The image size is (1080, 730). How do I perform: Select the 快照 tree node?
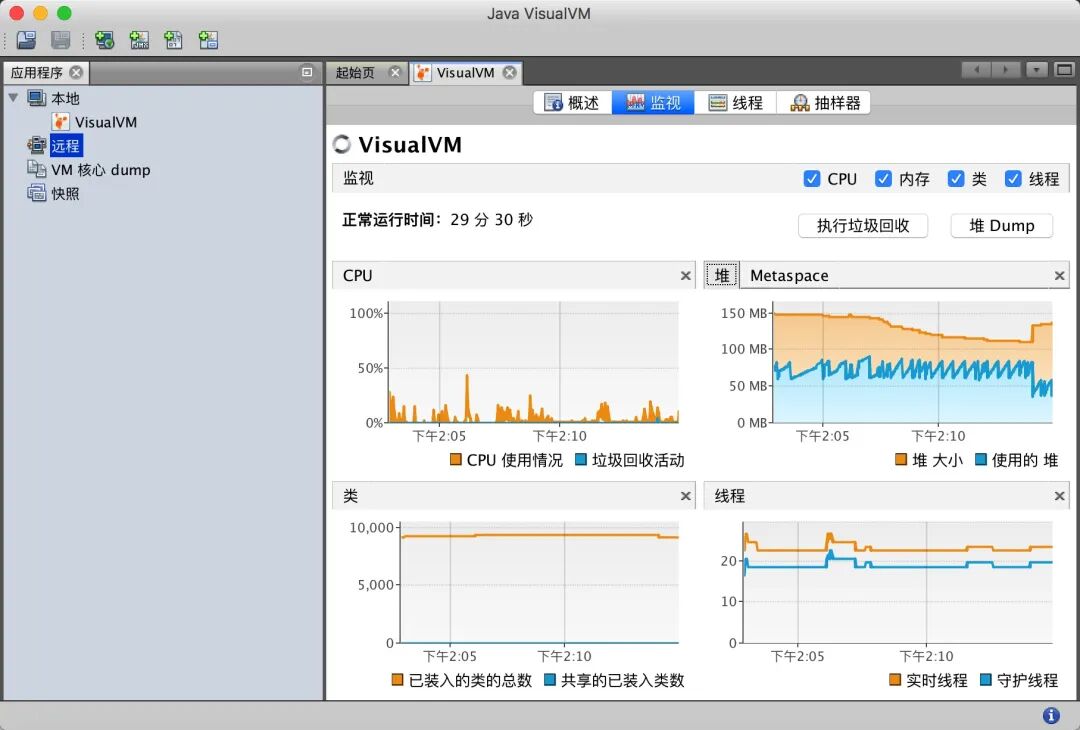[x=65, y=194]
